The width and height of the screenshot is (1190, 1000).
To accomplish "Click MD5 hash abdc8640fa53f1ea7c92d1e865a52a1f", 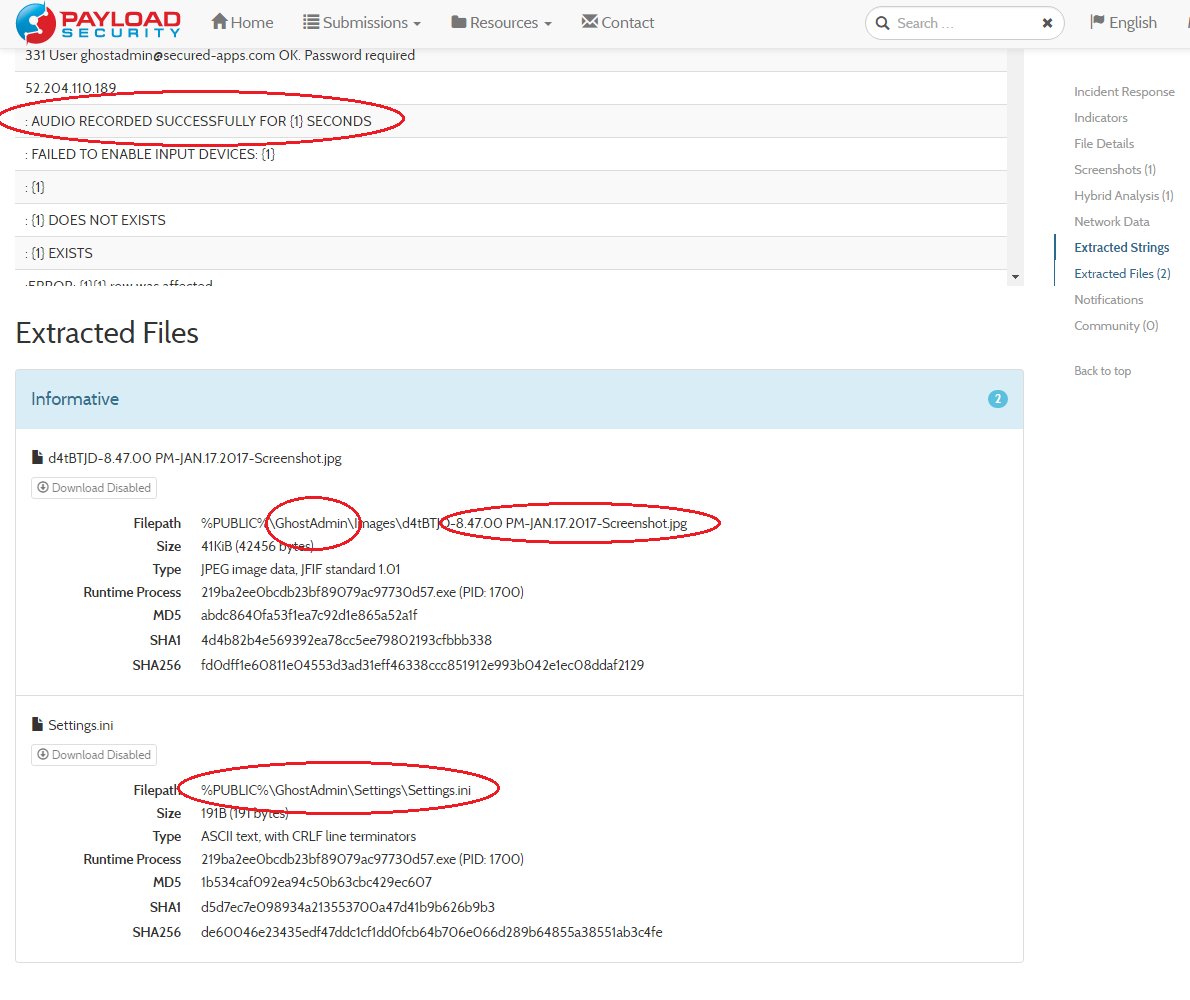I will point(309,615).
